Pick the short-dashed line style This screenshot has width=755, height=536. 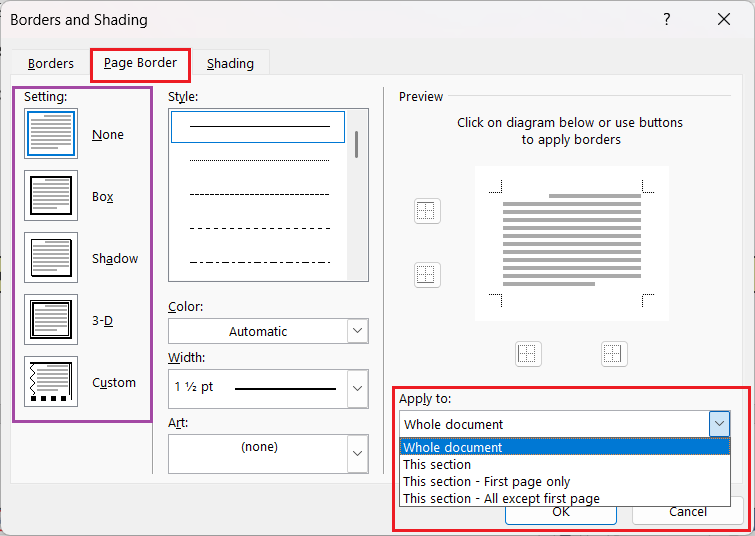259,195
